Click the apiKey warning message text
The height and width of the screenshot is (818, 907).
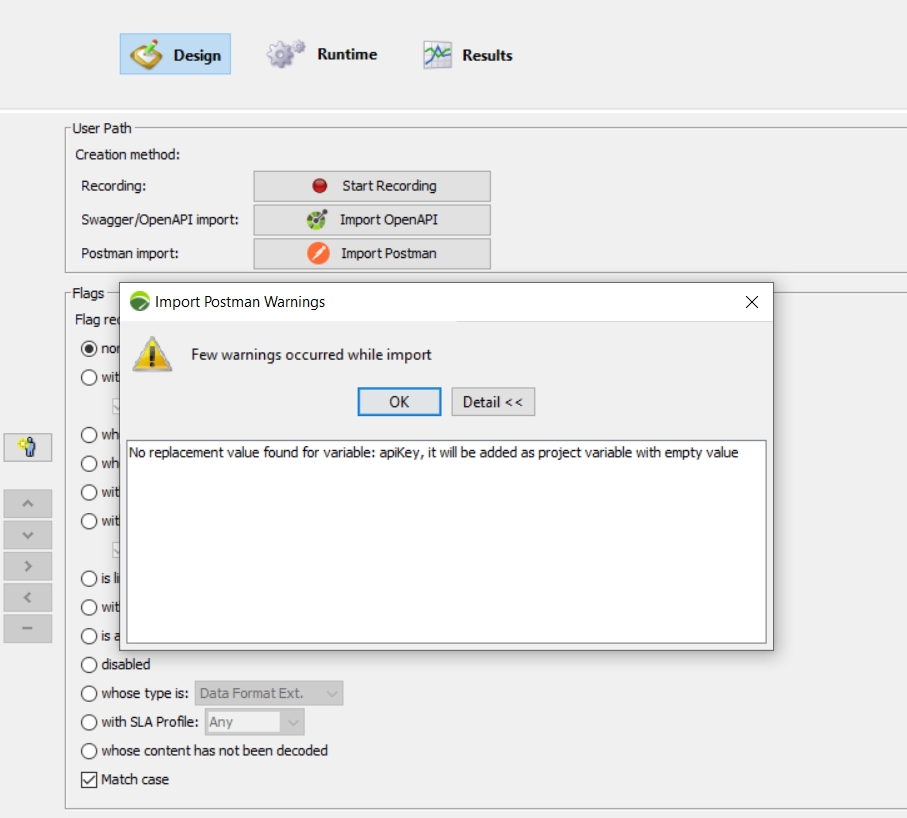tap(433, 452)
